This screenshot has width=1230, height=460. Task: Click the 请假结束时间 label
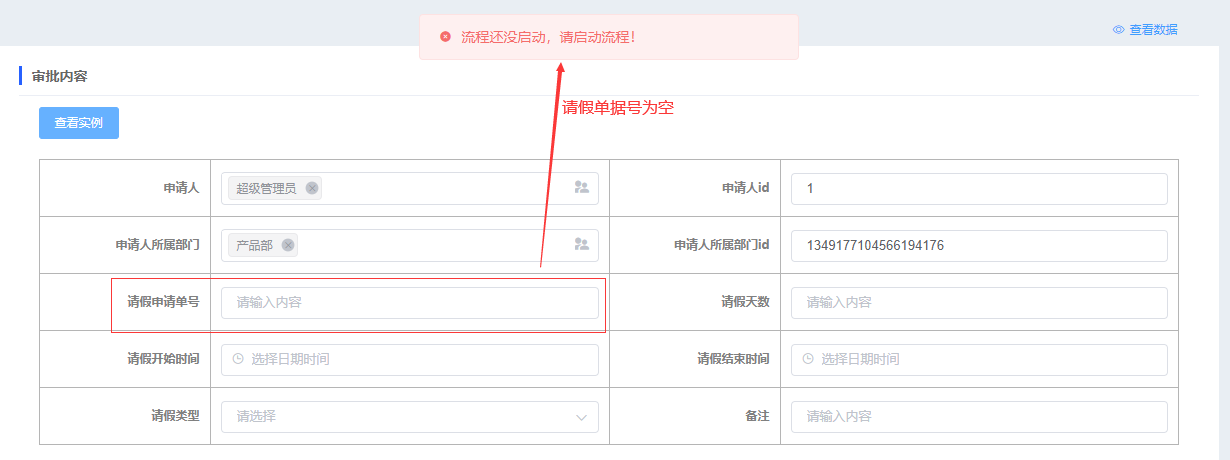tap(733, 358)
